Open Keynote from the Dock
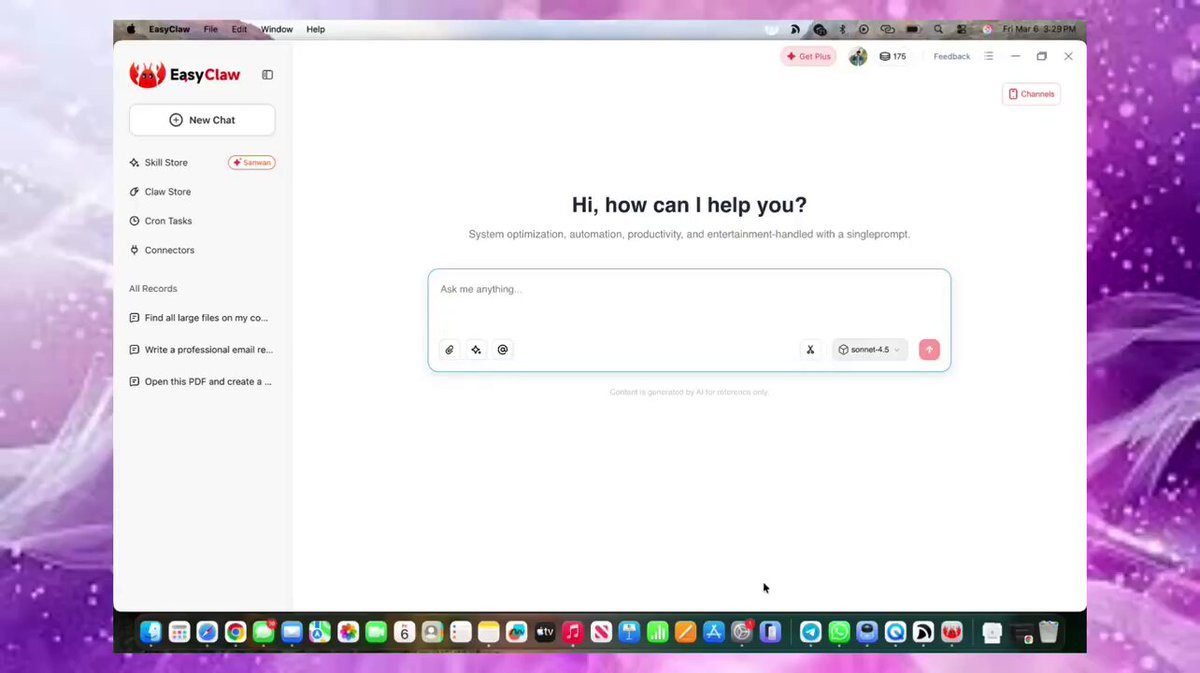Viewport: 1200px width, 673px height. (629, 632)
